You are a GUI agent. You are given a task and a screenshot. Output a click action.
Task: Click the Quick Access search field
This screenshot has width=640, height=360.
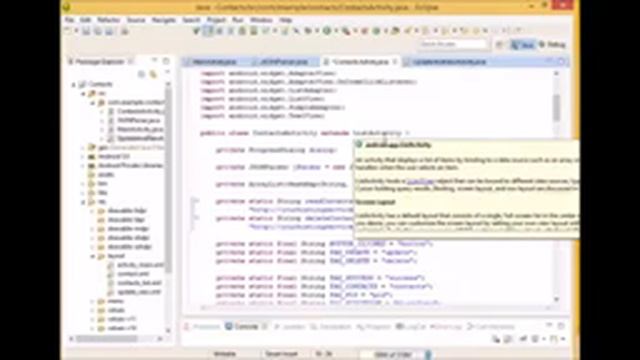(453, 44)
